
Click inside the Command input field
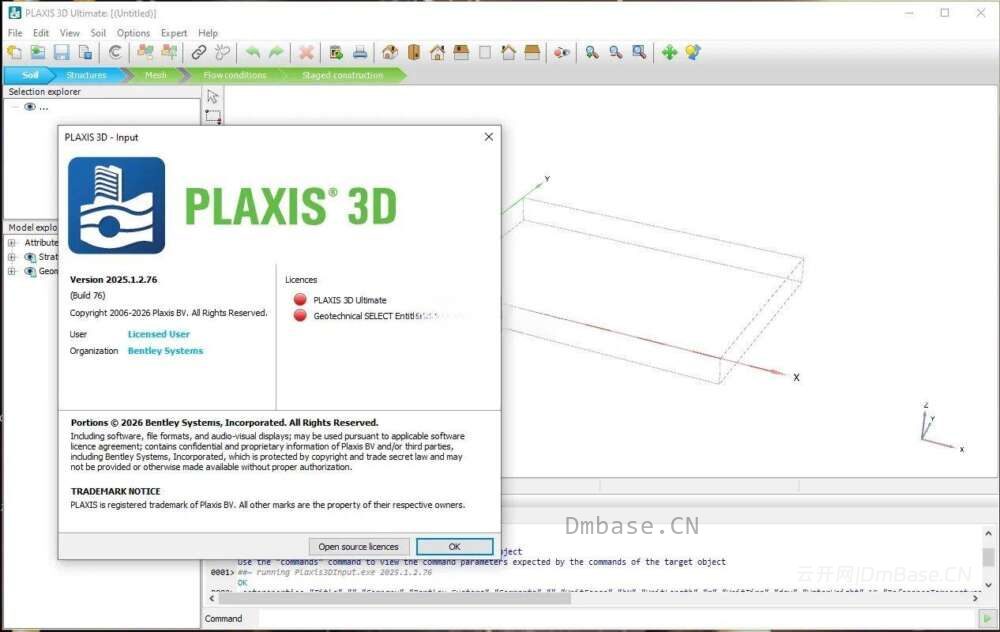pos(617,618)
